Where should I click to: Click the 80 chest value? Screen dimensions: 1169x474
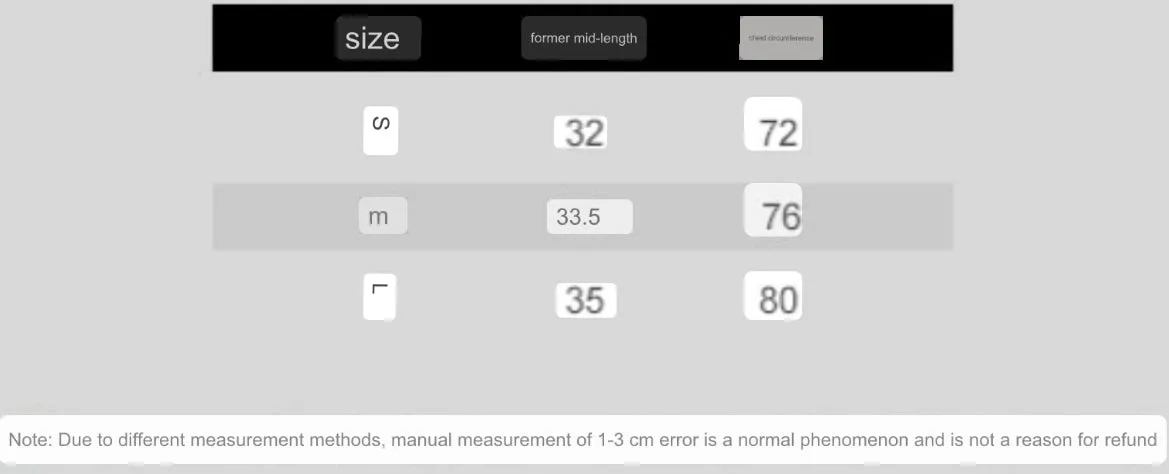[x=773, y=296]
